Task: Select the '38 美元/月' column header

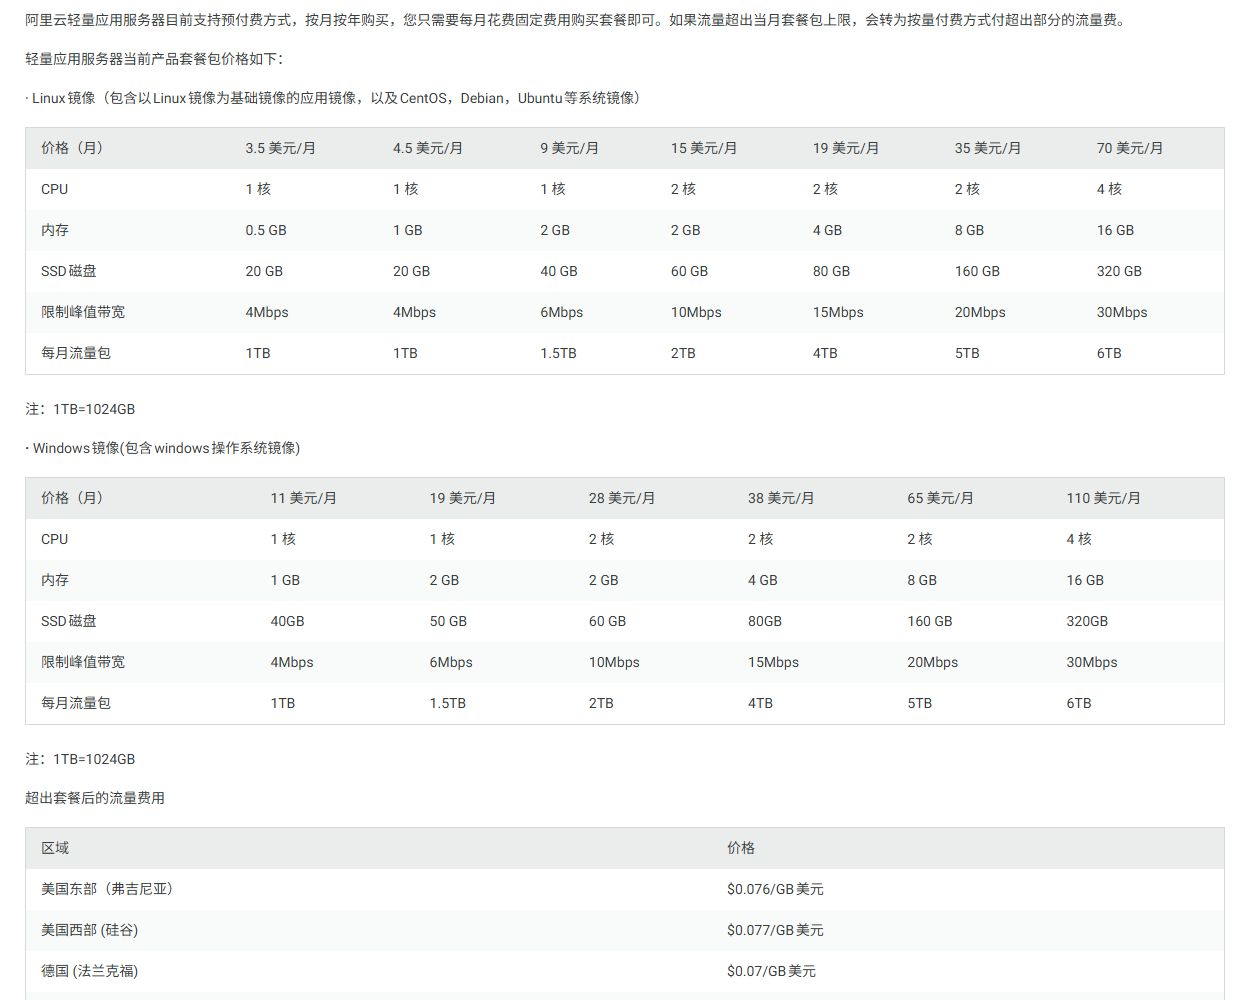Action: point(781,498)
